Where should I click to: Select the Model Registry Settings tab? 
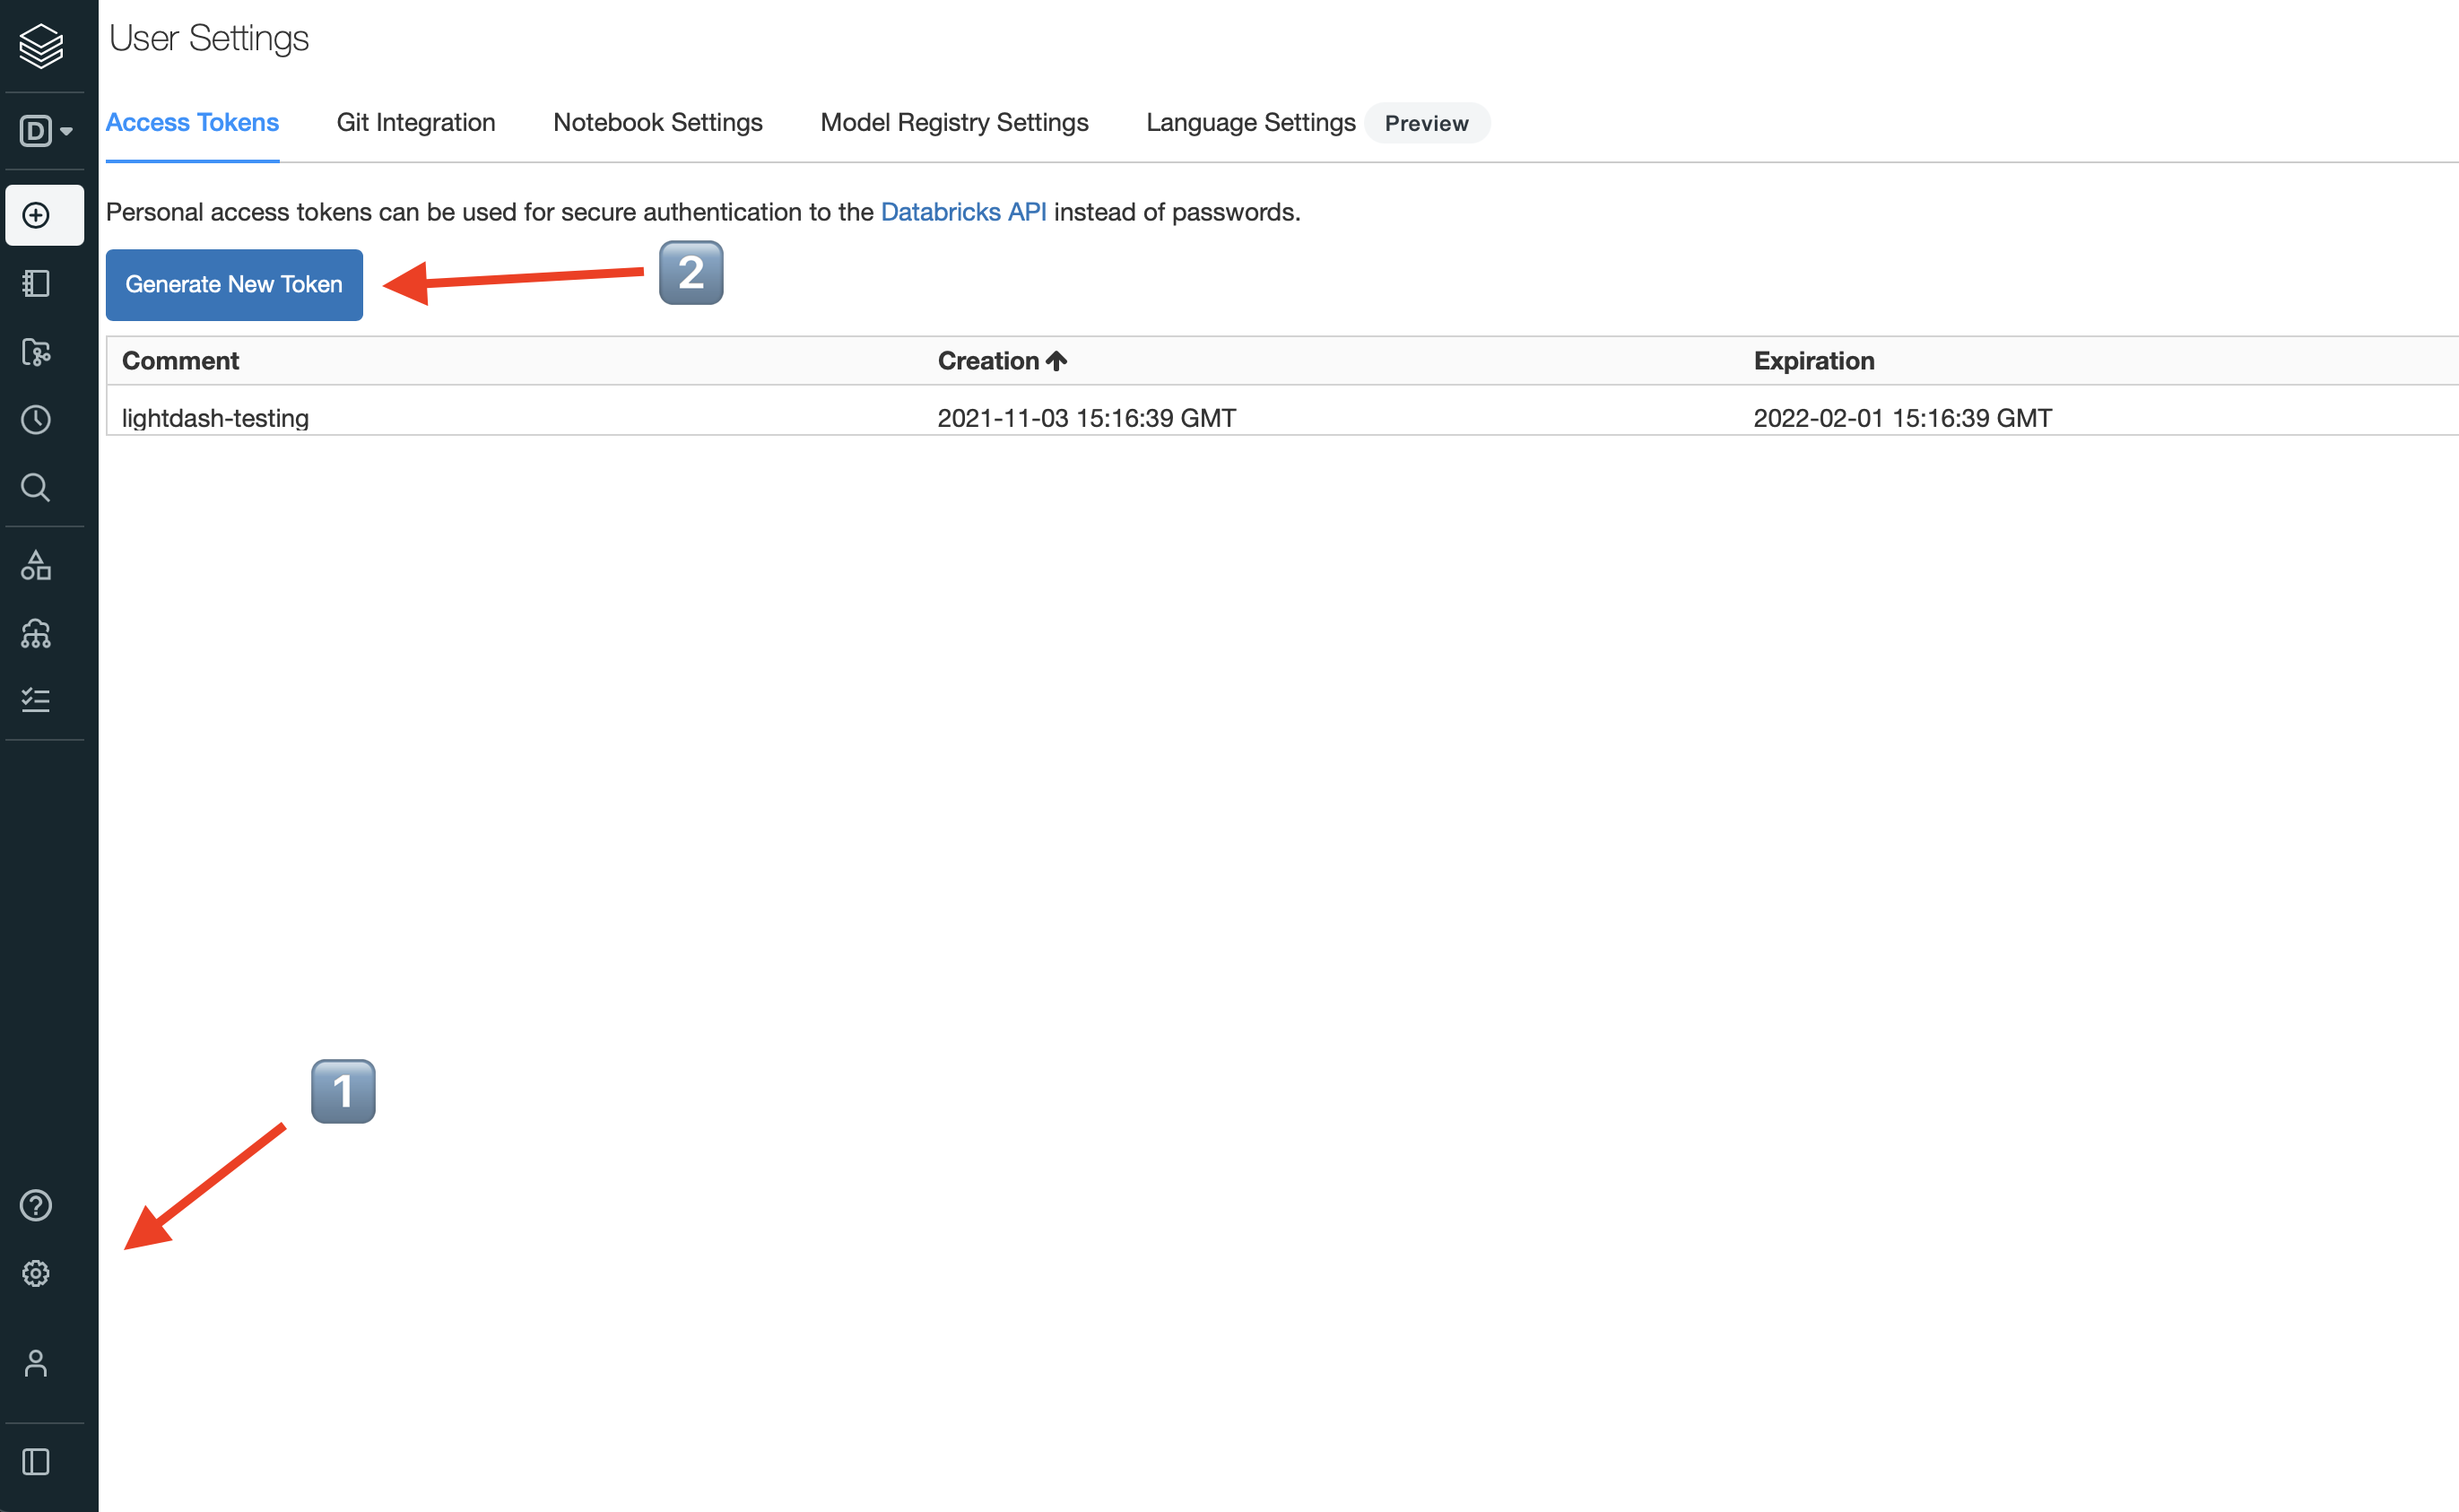953,123
